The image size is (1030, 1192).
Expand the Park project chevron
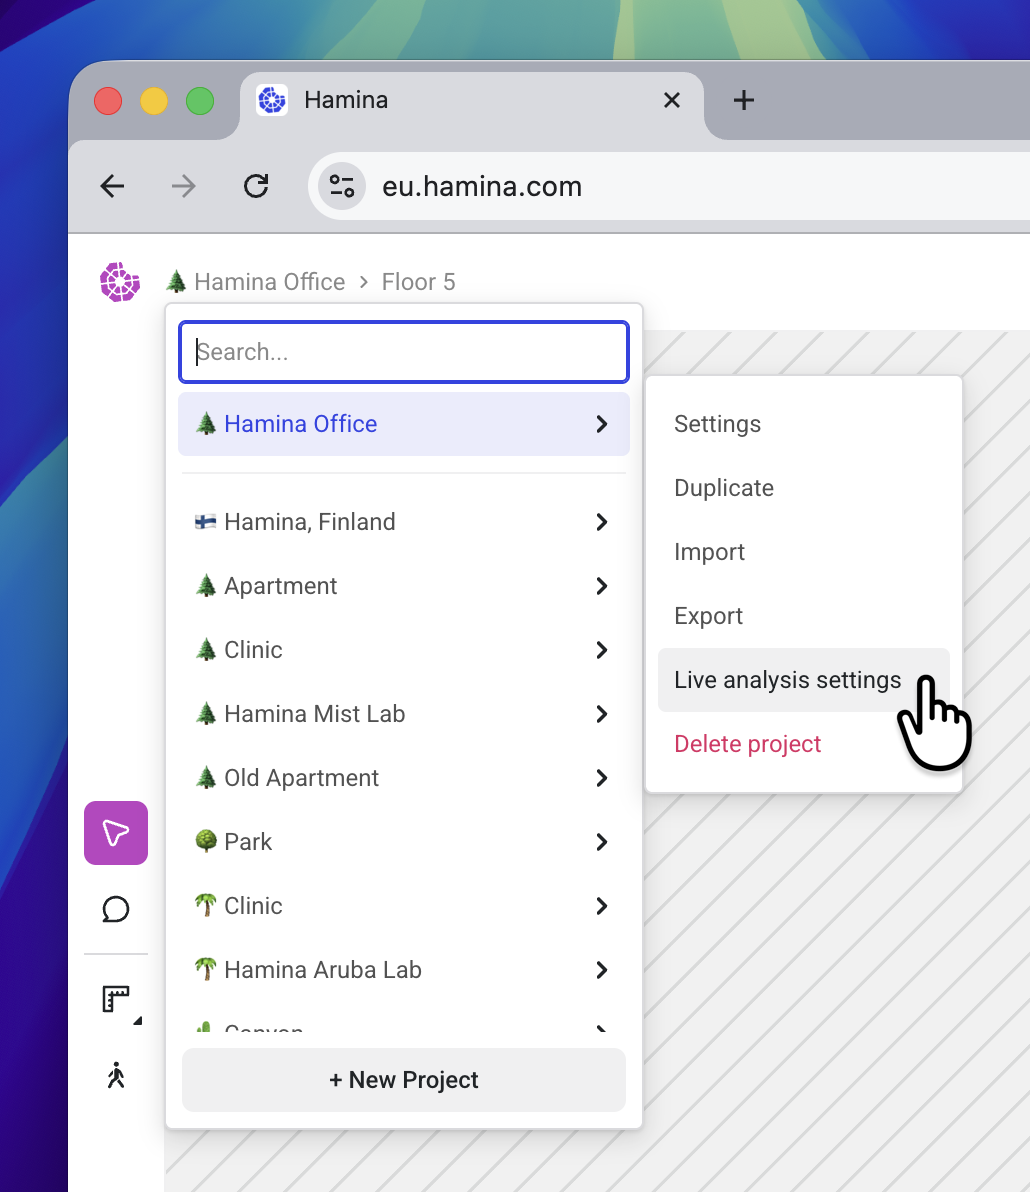(602, 842)
